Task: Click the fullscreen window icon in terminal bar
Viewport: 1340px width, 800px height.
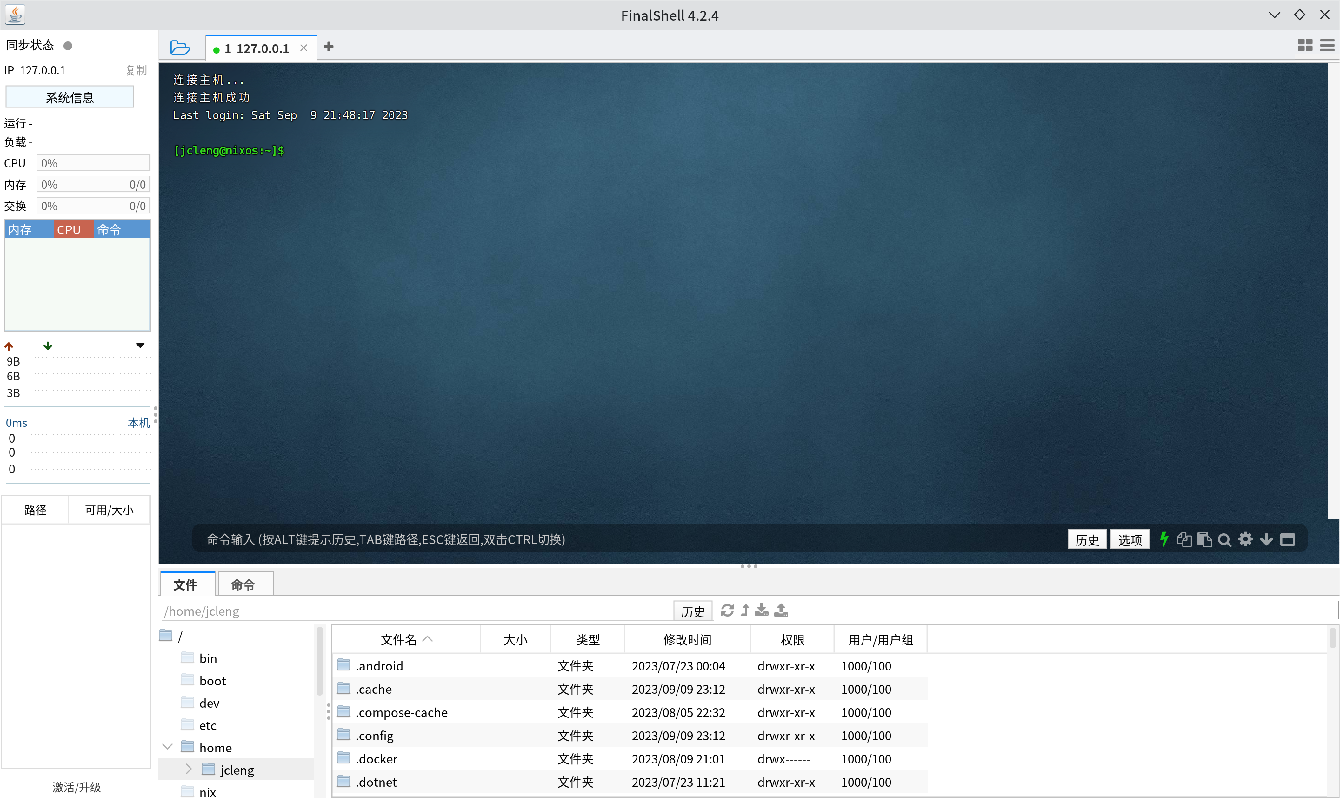Action: [x=1288, y=540]
